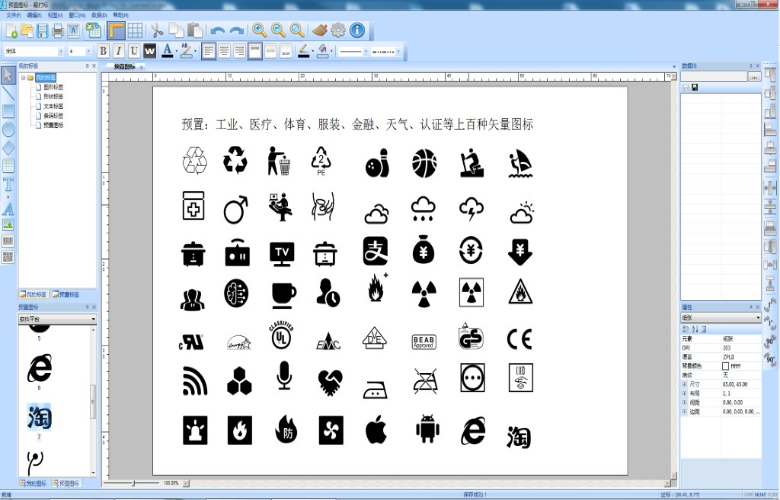Click the zoom slider at canvas bottom

click(133, 483)
